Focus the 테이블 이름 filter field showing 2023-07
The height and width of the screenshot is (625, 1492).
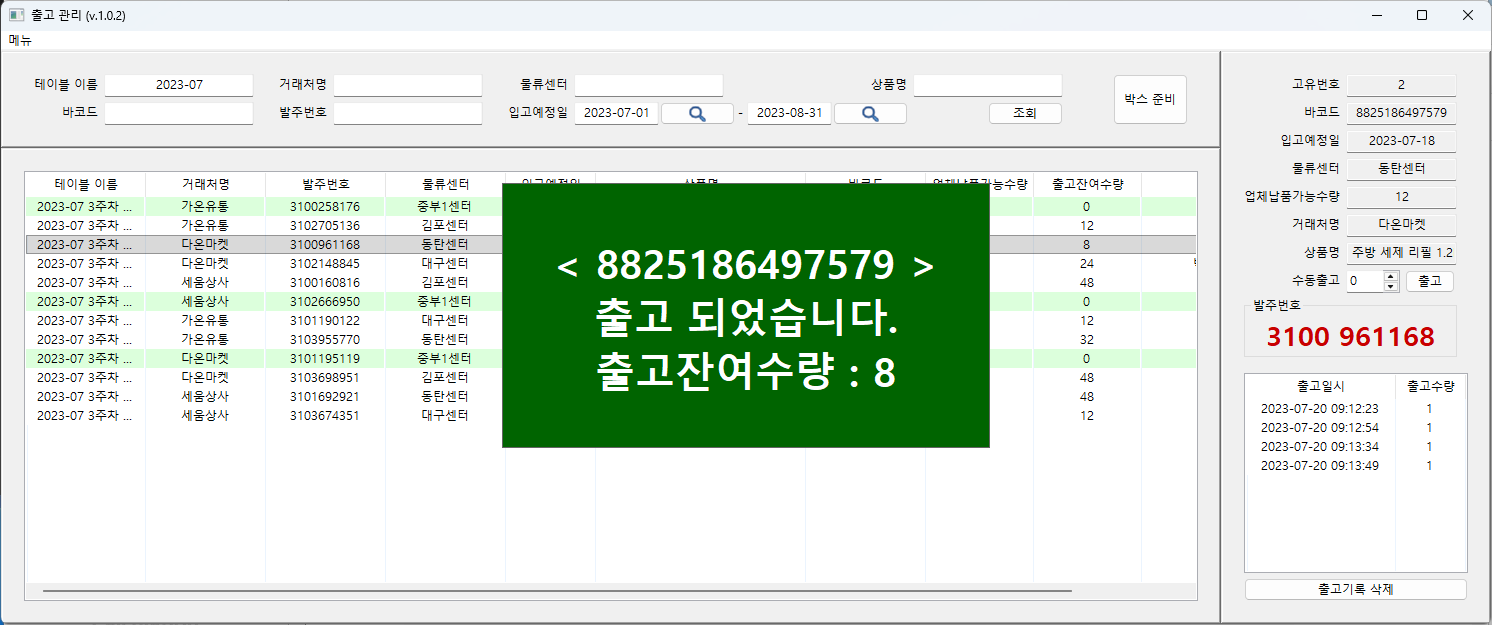pos(179,85)
